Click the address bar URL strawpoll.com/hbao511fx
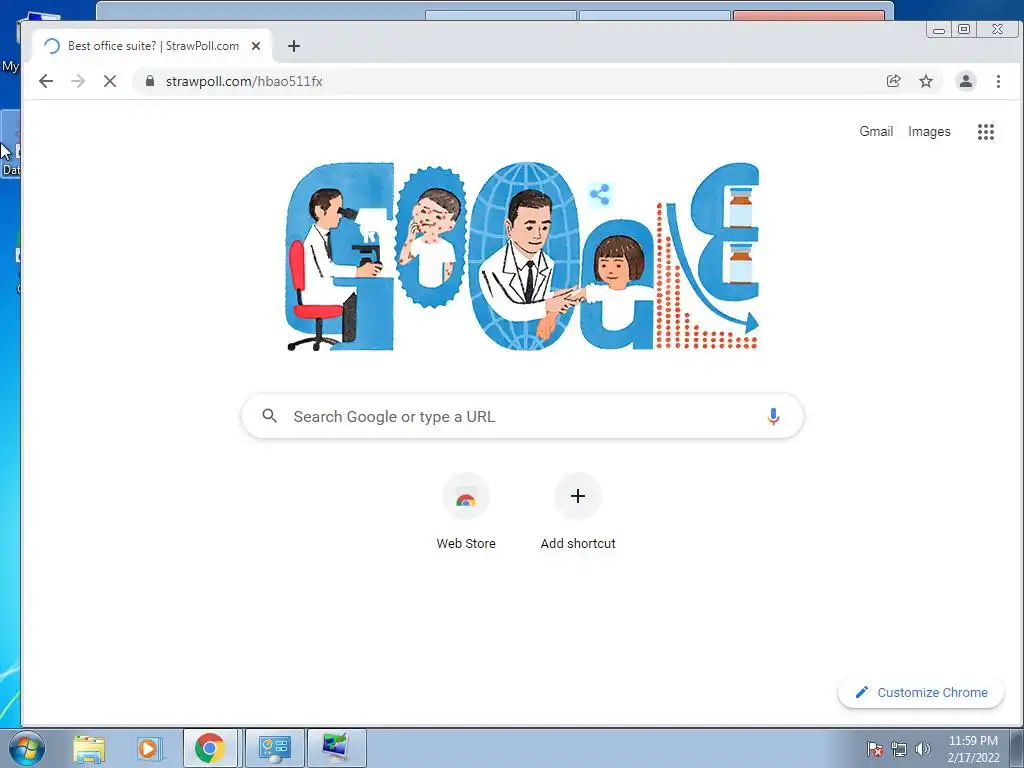This screenshot has width=1024, height=768. pyautogui.click(x=244, y=81)
